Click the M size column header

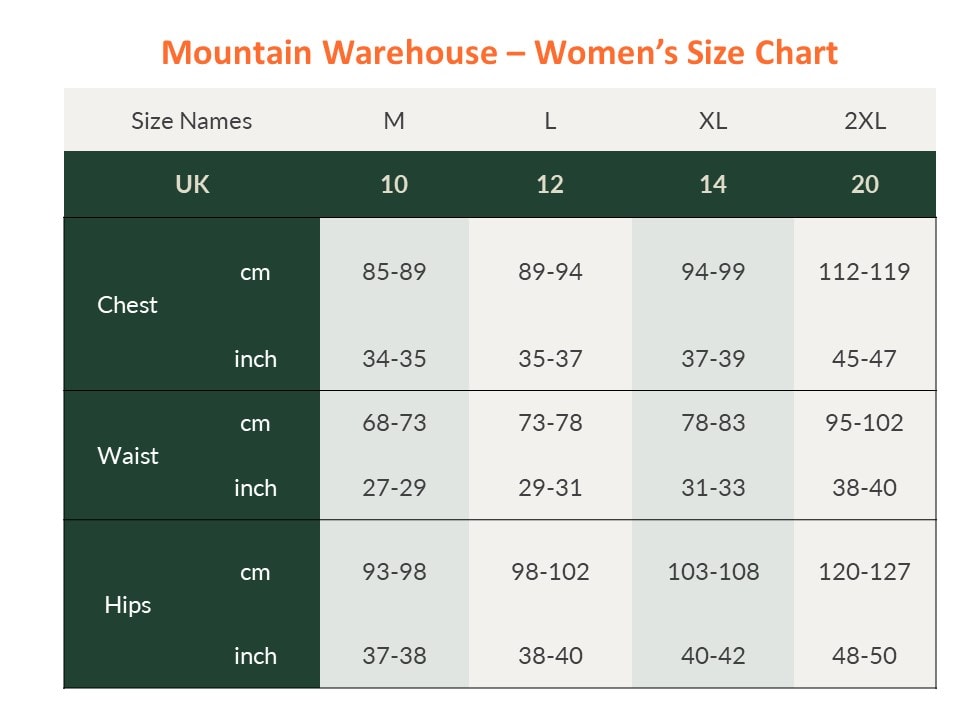tap(394, 121)
